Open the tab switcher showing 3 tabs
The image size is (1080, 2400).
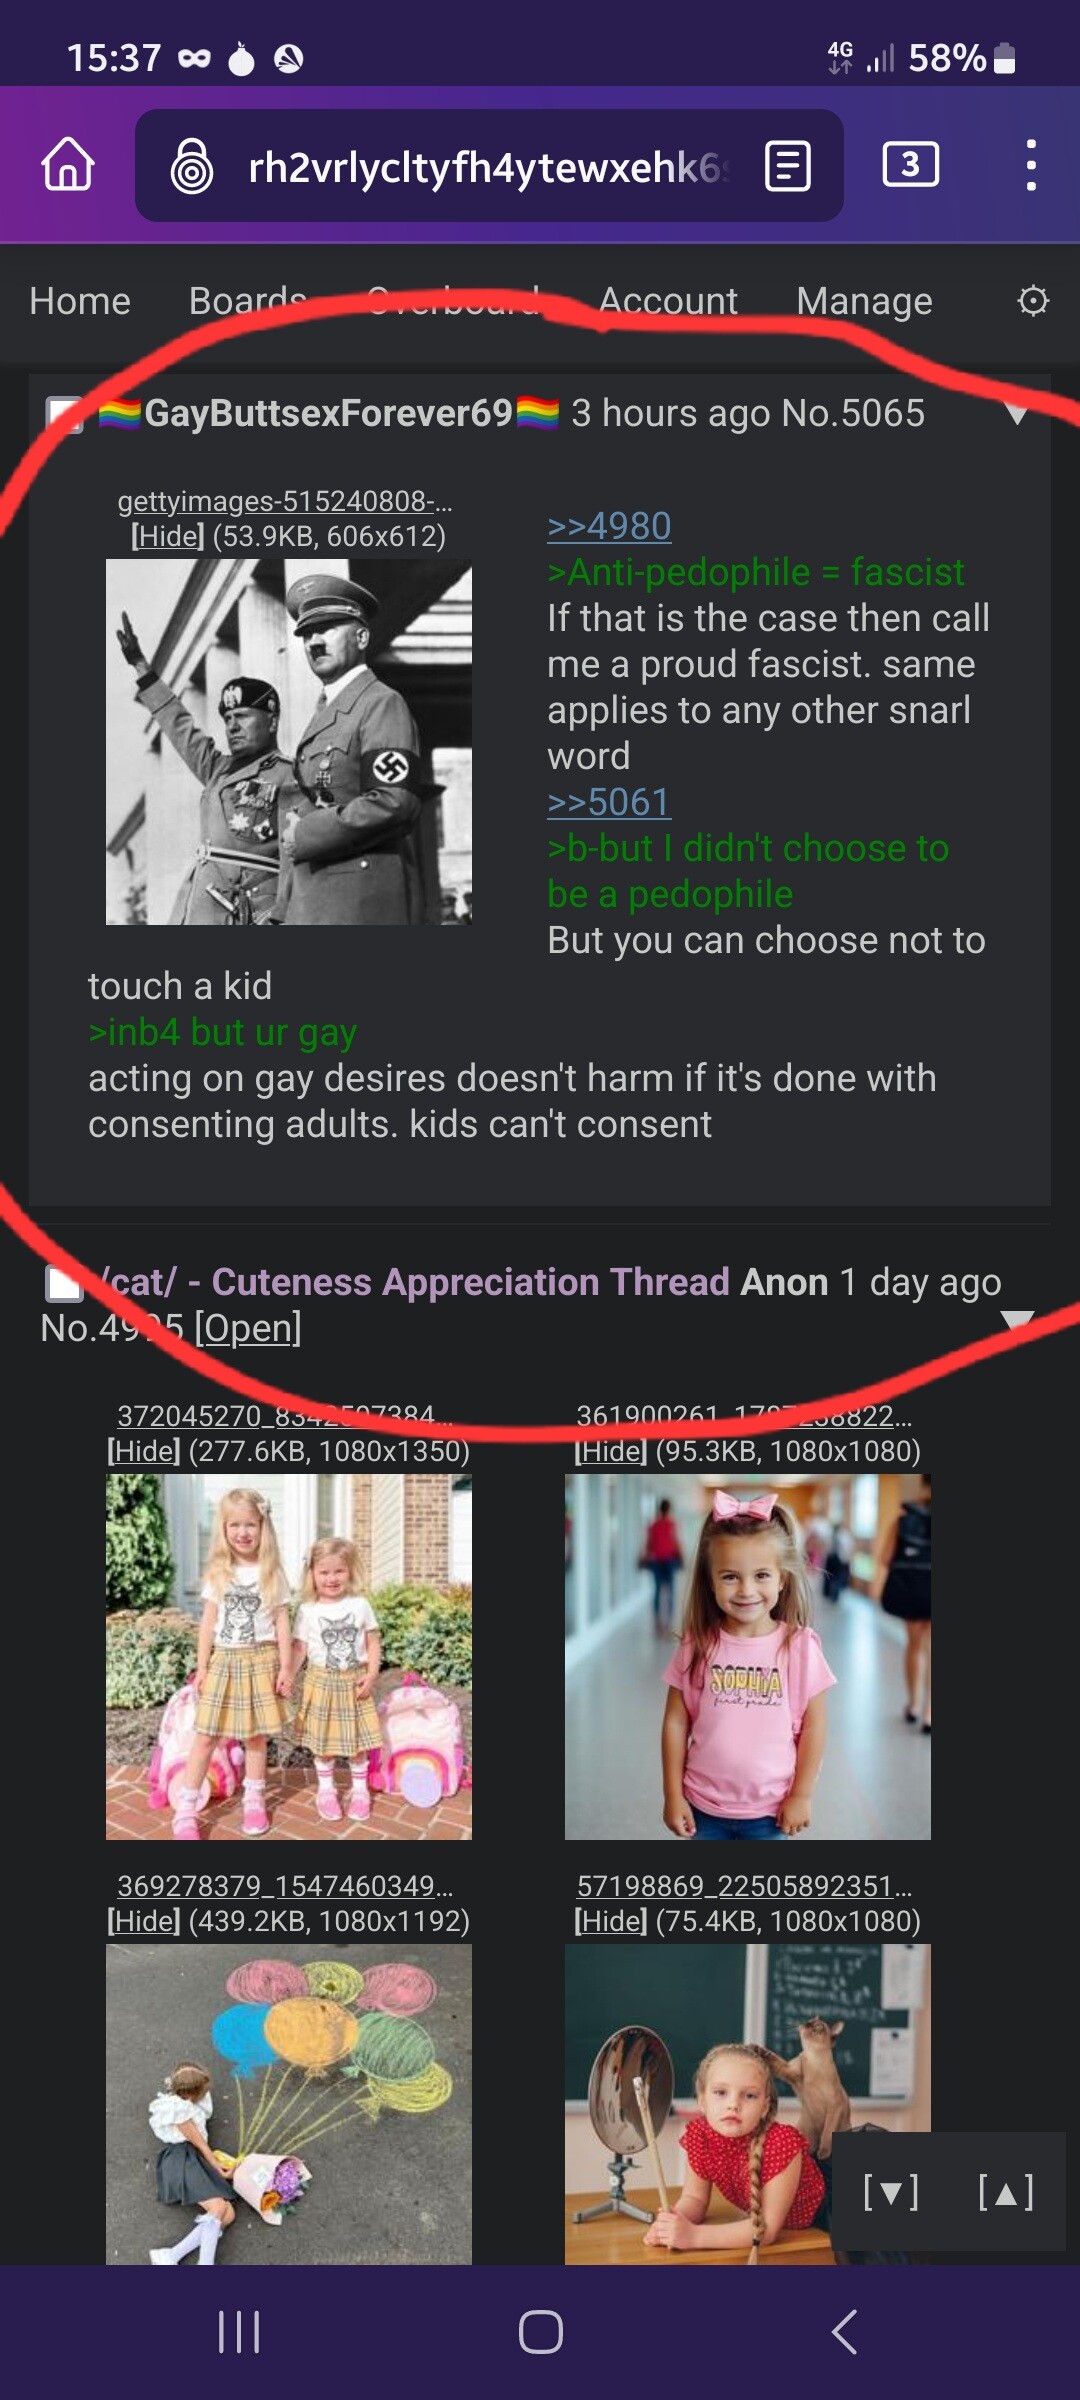pos(910,165)
